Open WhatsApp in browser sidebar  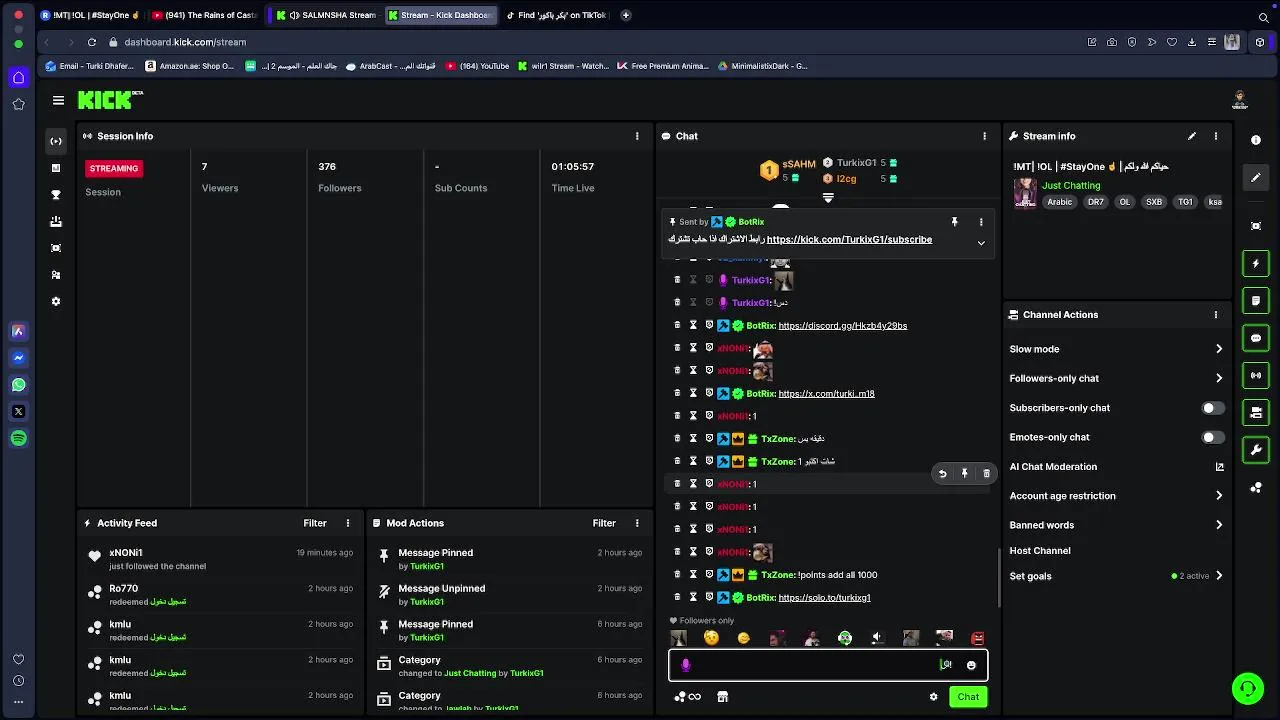click(18, 384)
